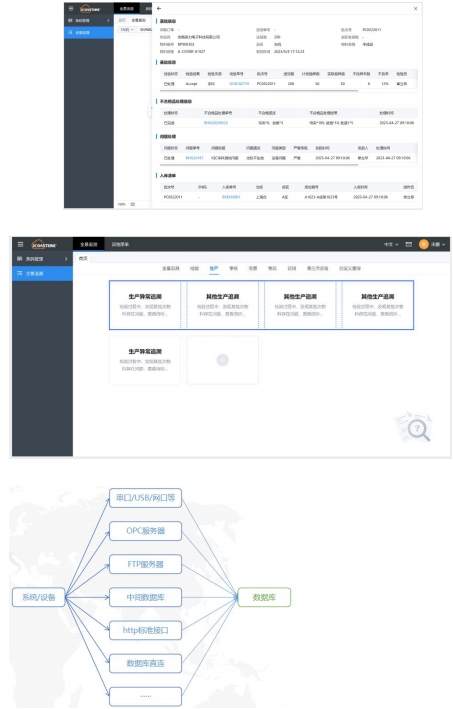Screen dimensions: 453x709
Task: Click the back arrow in the detail panel
Action: point(159,9)
